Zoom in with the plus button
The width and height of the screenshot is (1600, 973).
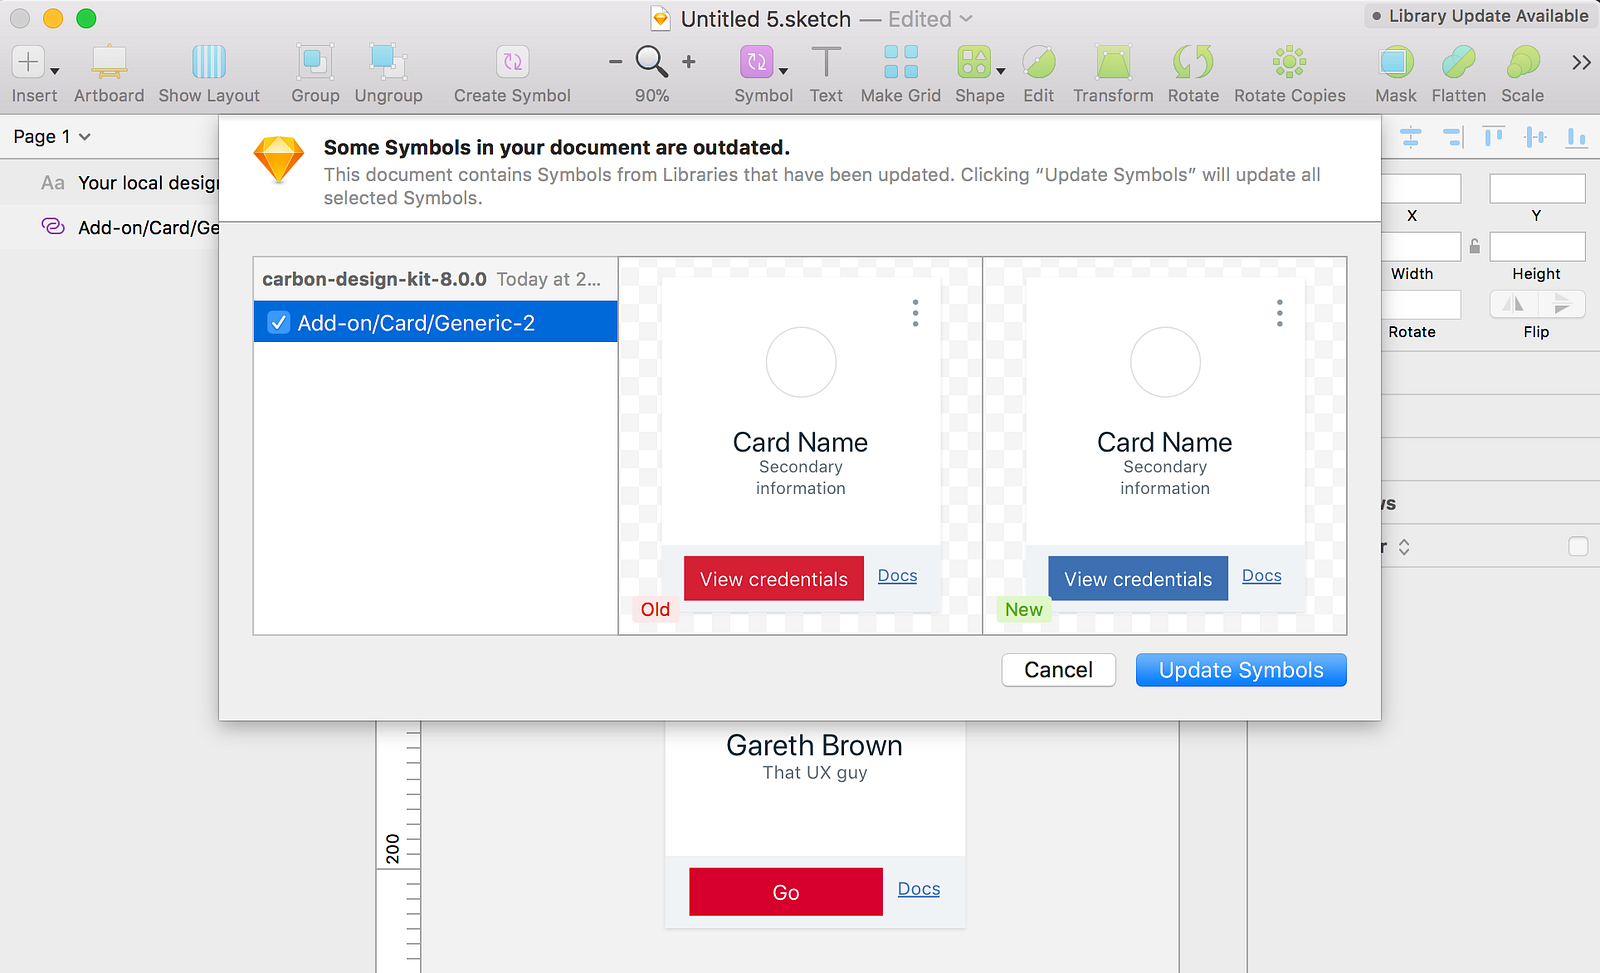coord(689,62)
